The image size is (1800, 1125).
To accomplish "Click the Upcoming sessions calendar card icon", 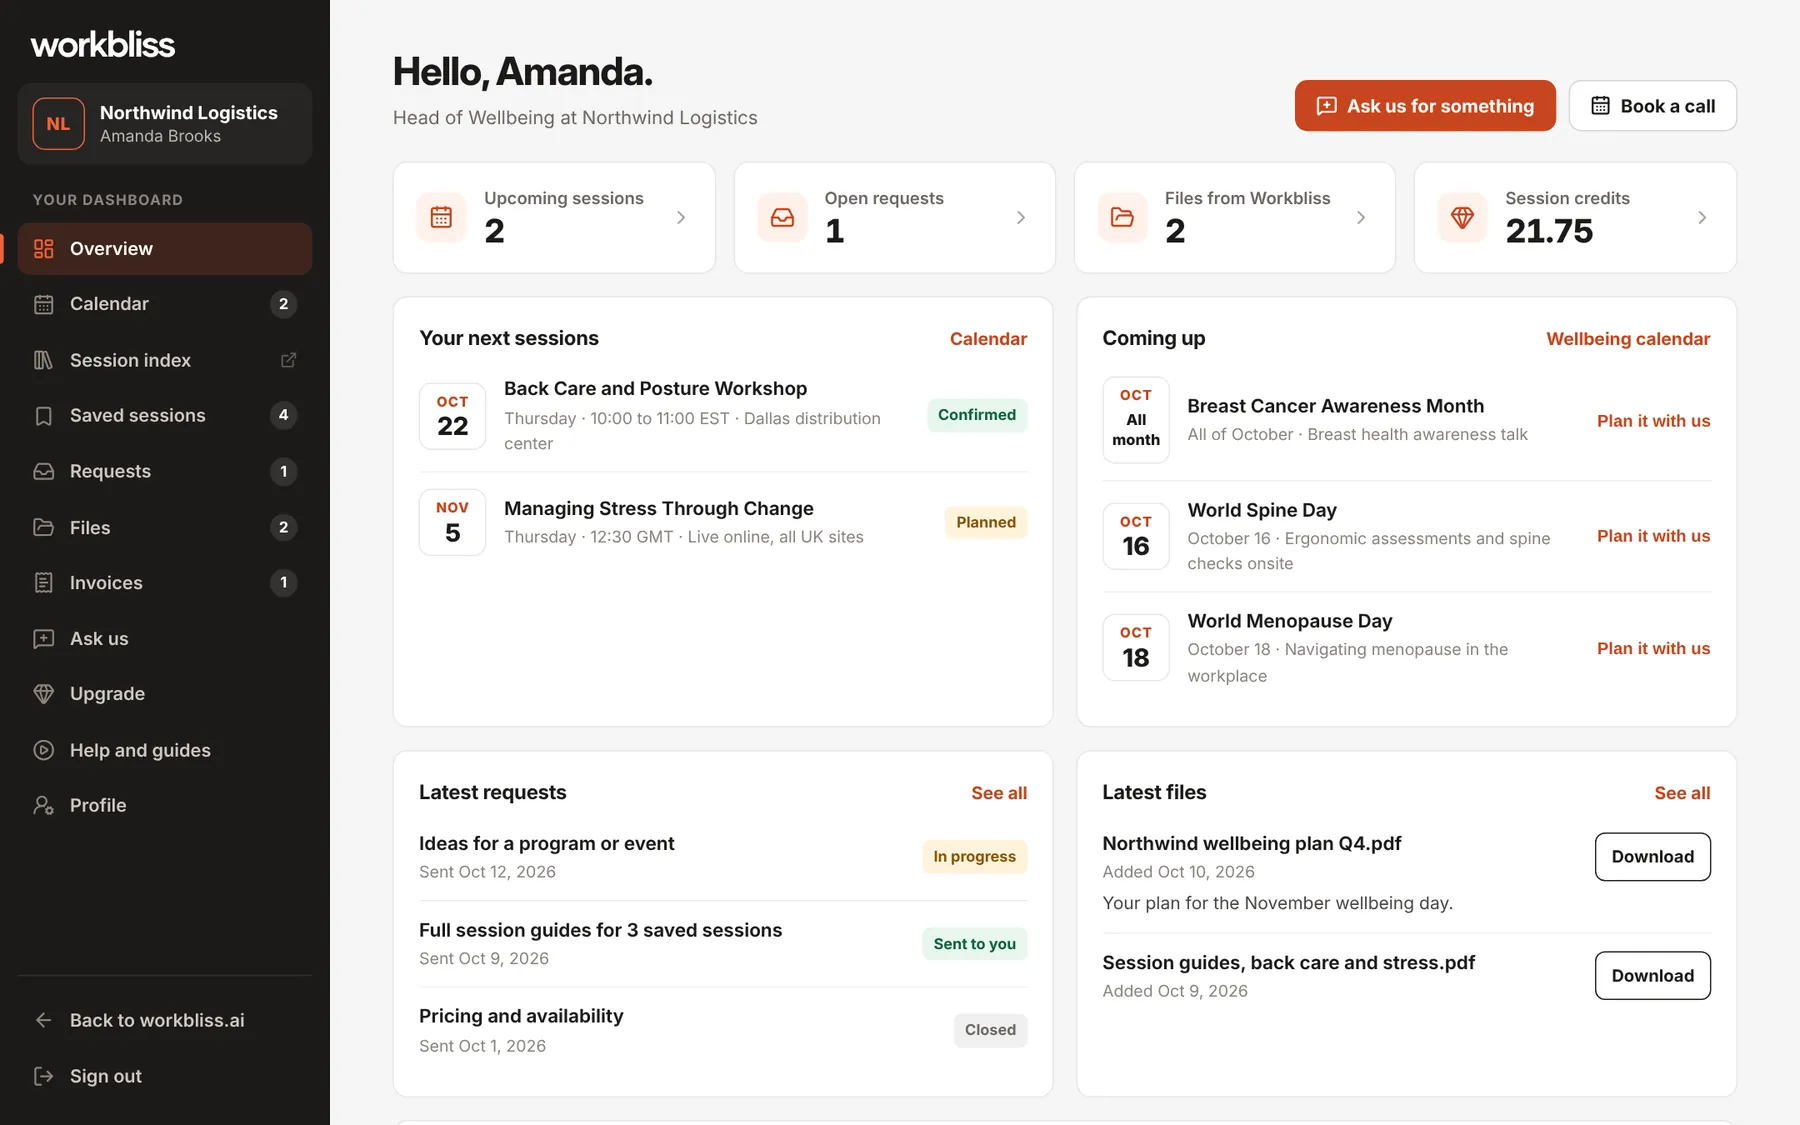I will (x=441, y=217).
